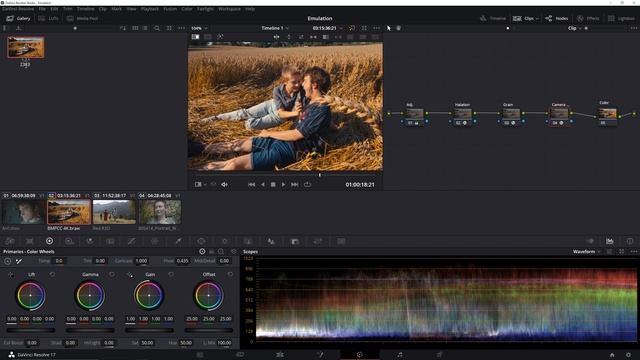The image size is (640, 360).
Task: Select the portrait clip 04 thumbnail
Action: tap(160, 212)
